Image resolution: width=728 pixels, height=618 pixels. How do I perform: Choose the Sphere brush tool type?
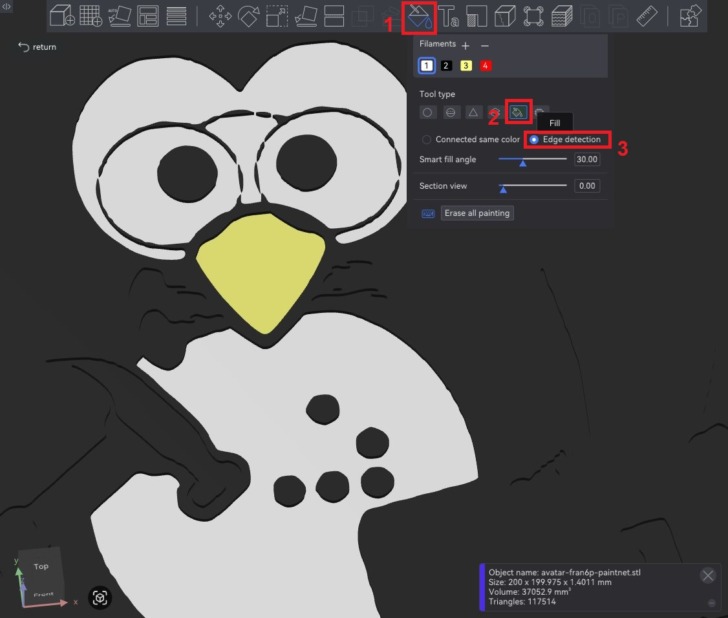pos(450,112)
